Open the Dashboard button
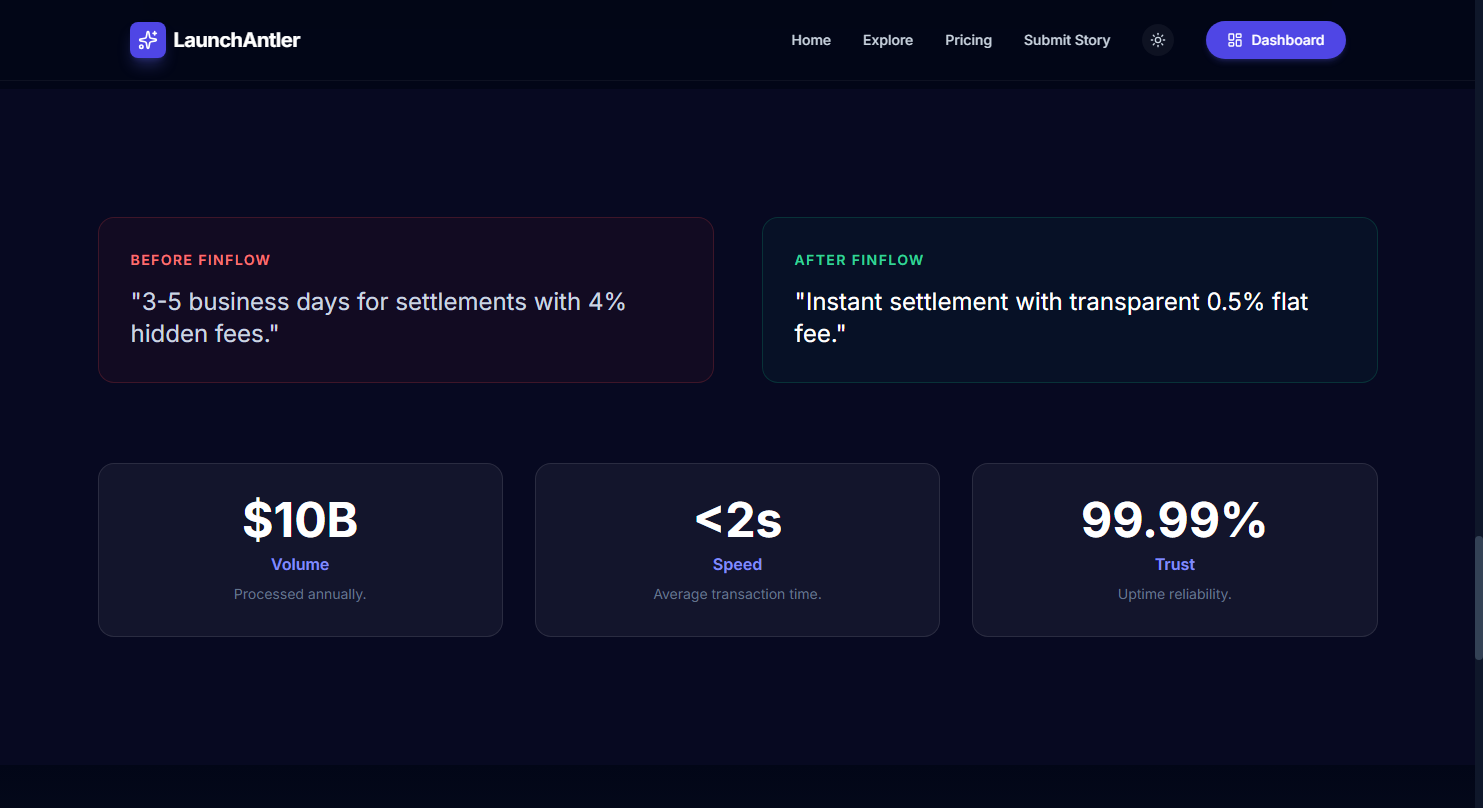 point(1275,40)
